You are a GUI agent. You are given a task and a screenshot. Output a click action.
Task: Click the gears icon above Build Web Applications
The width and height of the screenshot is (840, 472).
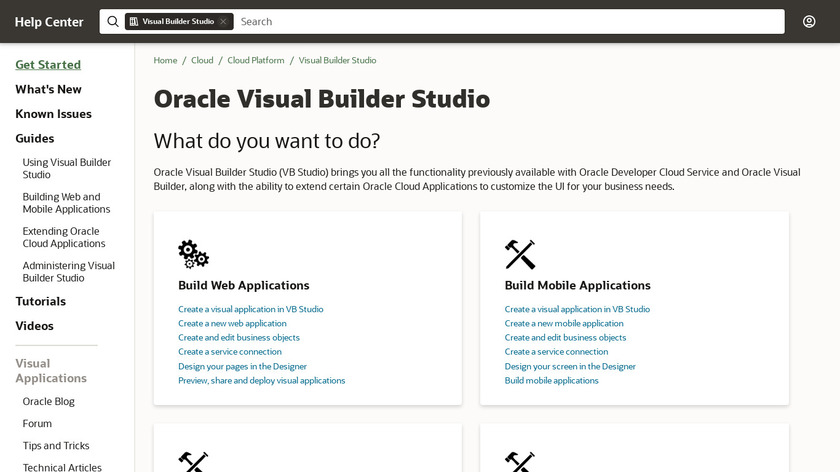point(193,254)
